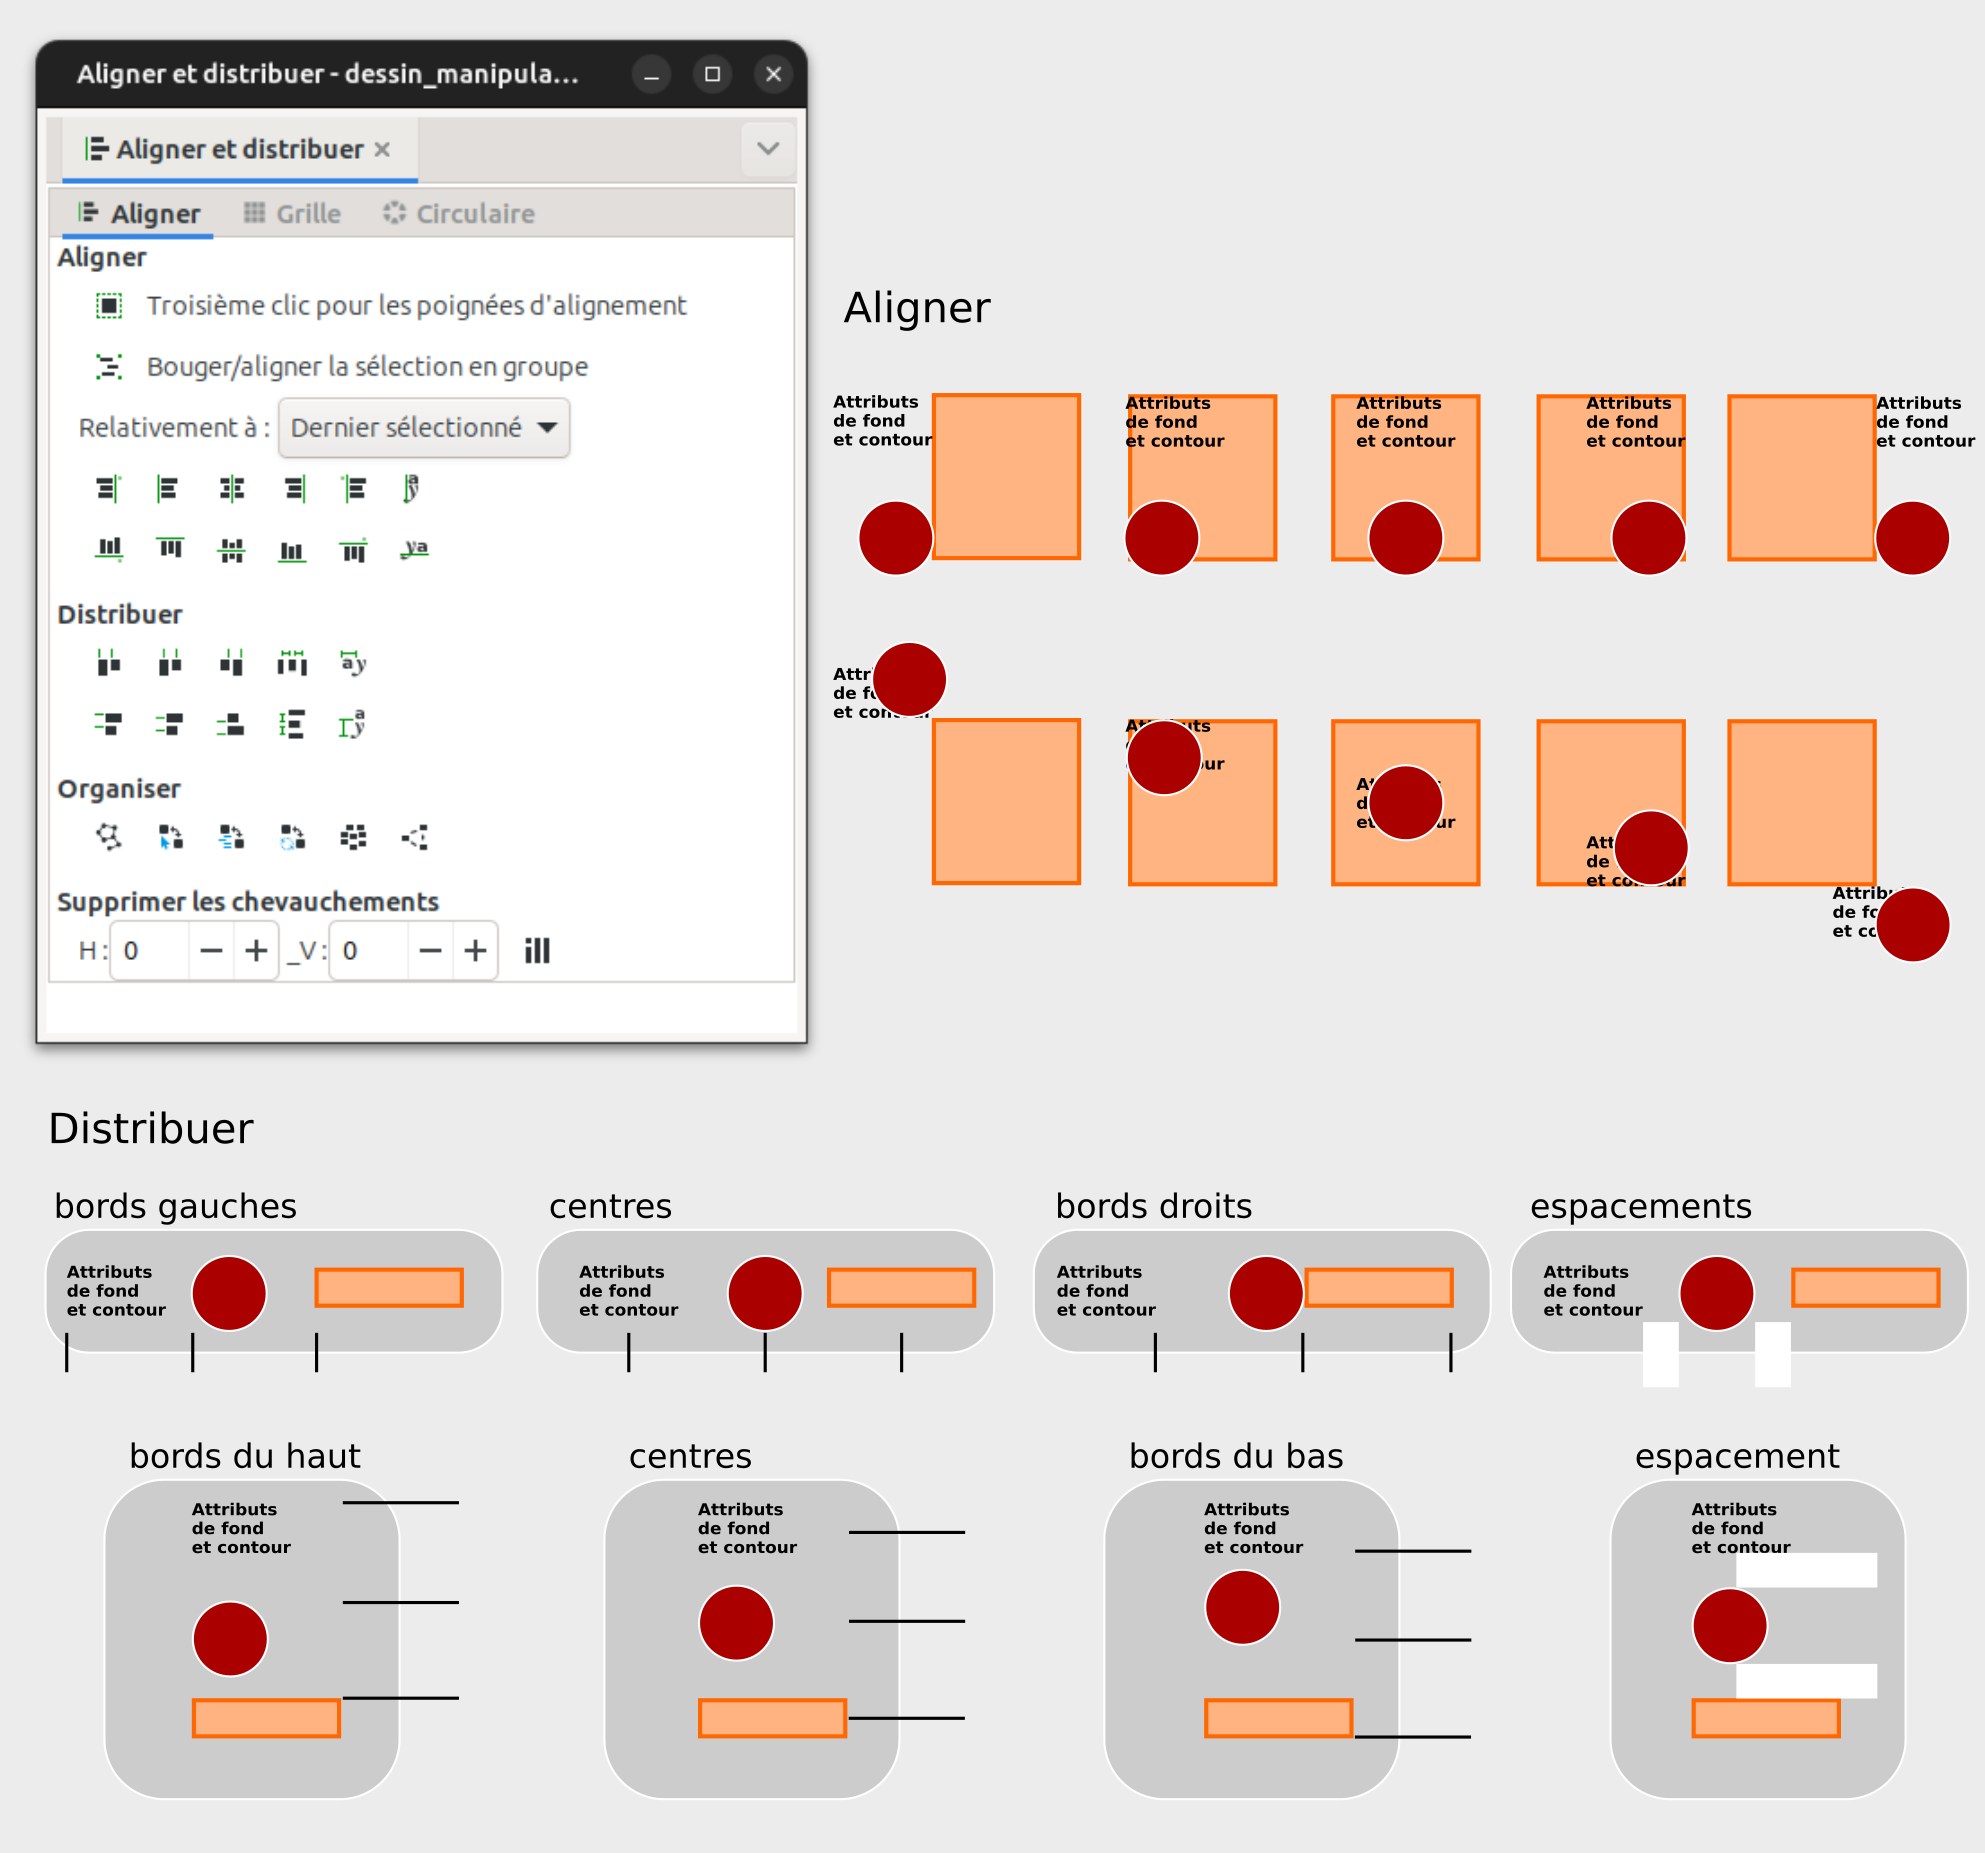
Task: Decrease the H overlap value
Action: point(211,951)
